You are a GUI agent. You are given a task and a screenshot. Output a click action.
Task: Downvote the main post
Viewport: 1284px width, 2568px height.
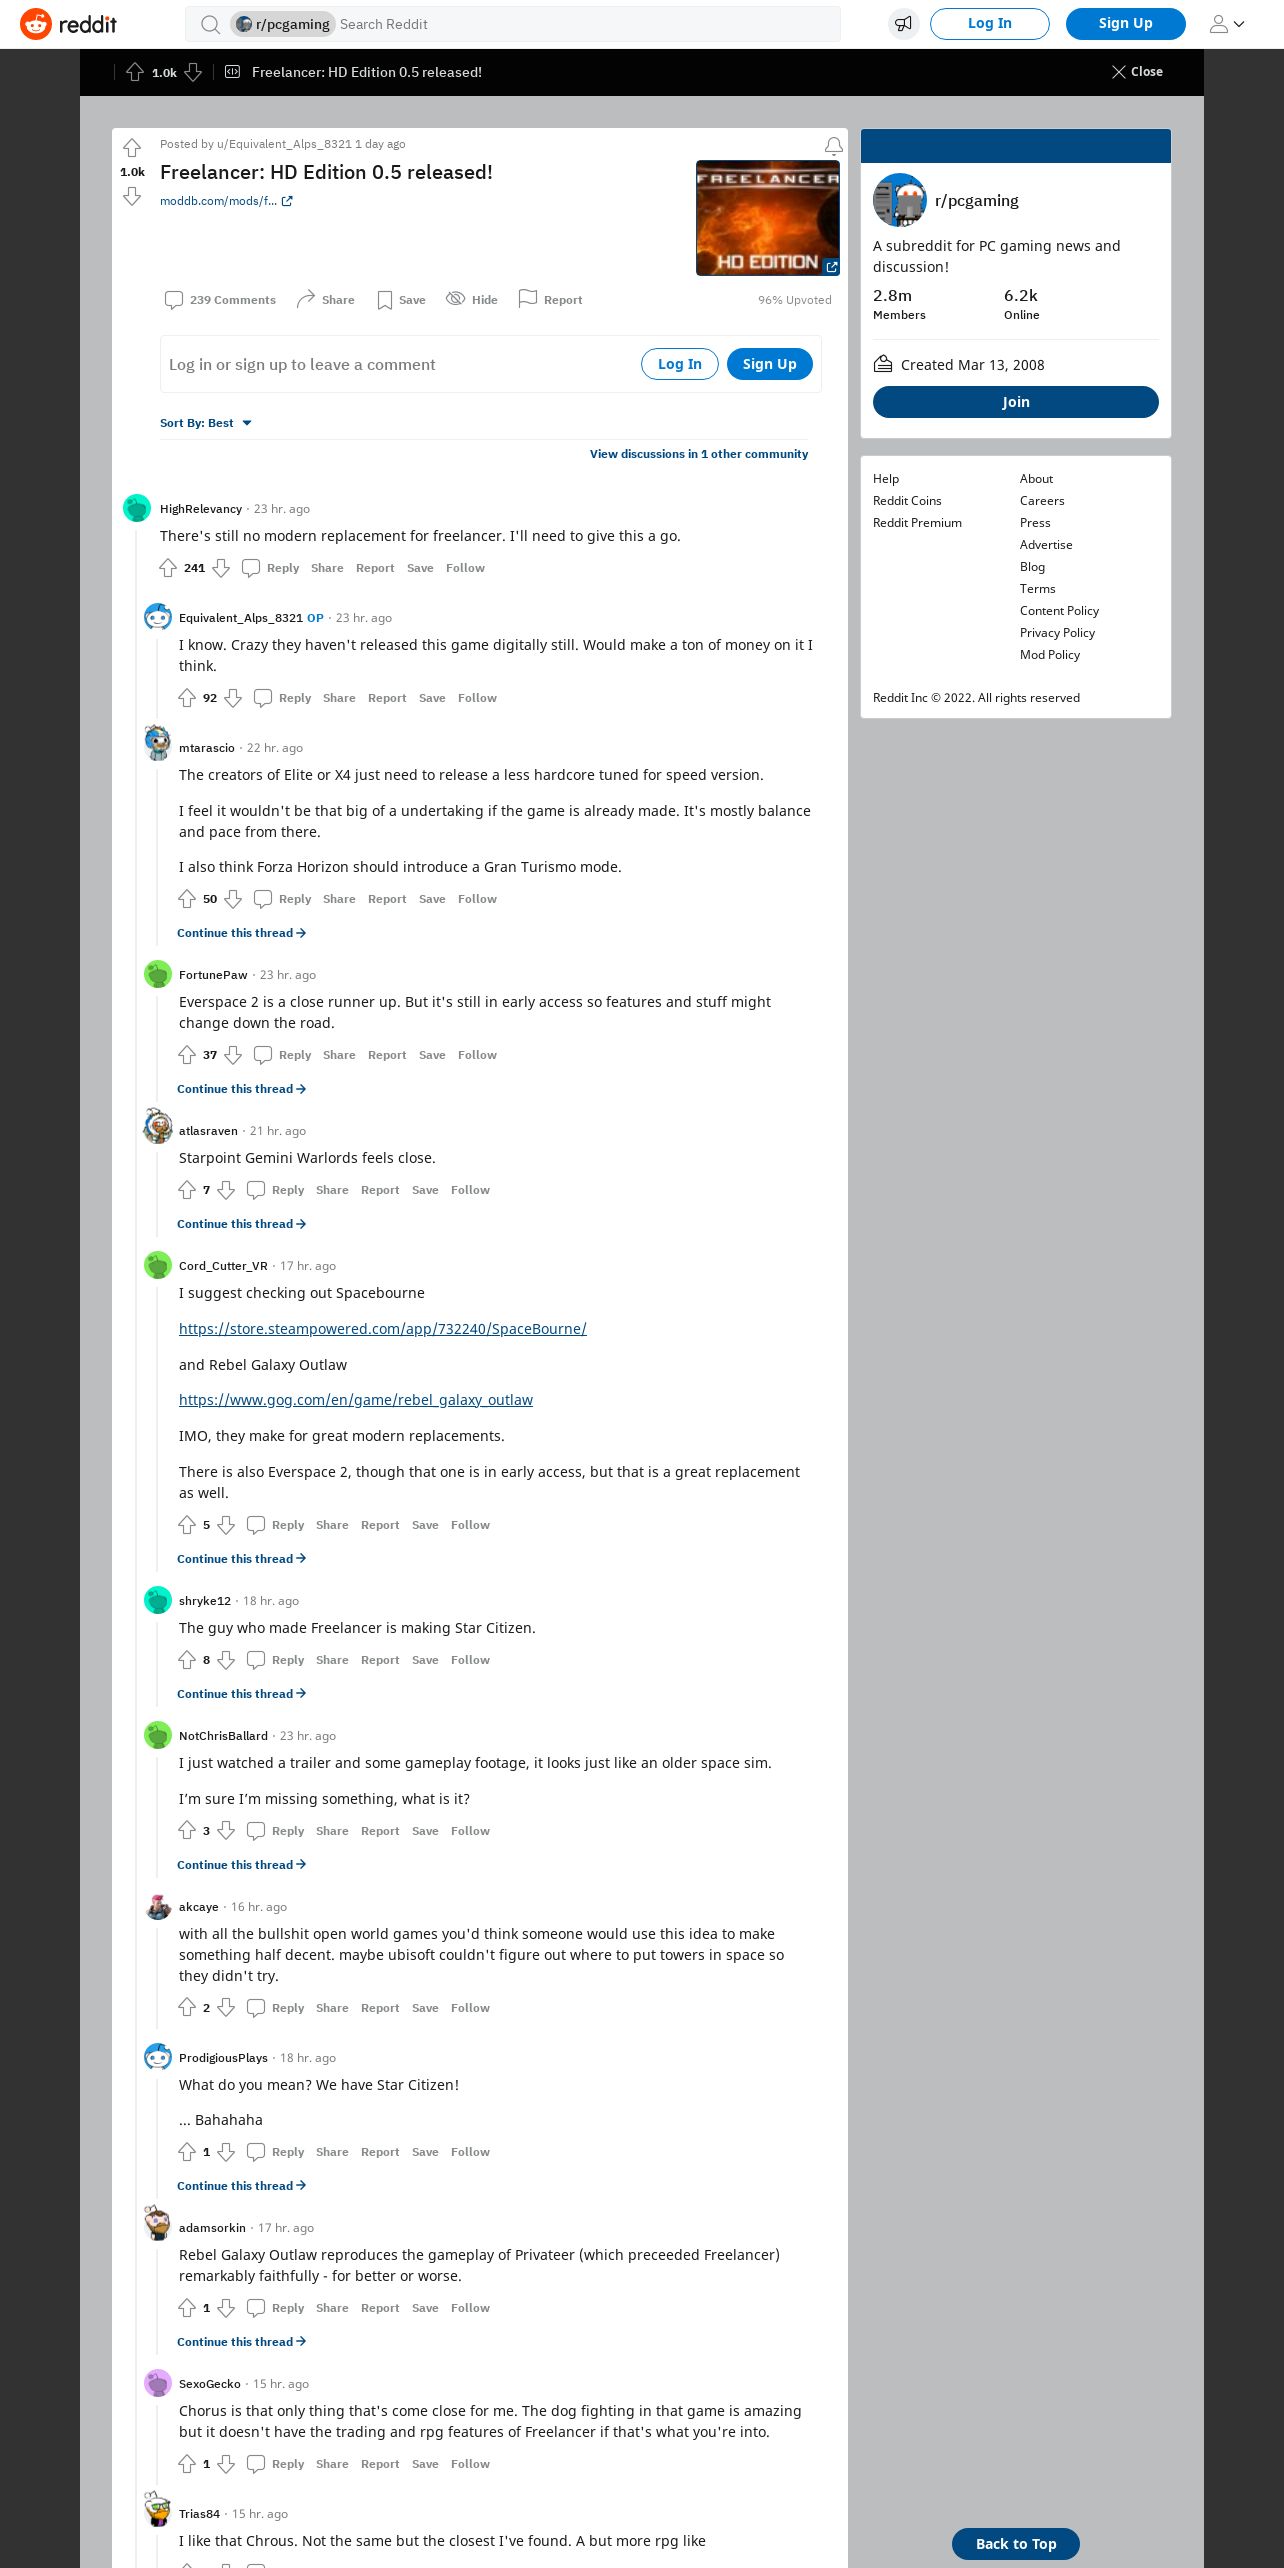(x=132, y=196)
